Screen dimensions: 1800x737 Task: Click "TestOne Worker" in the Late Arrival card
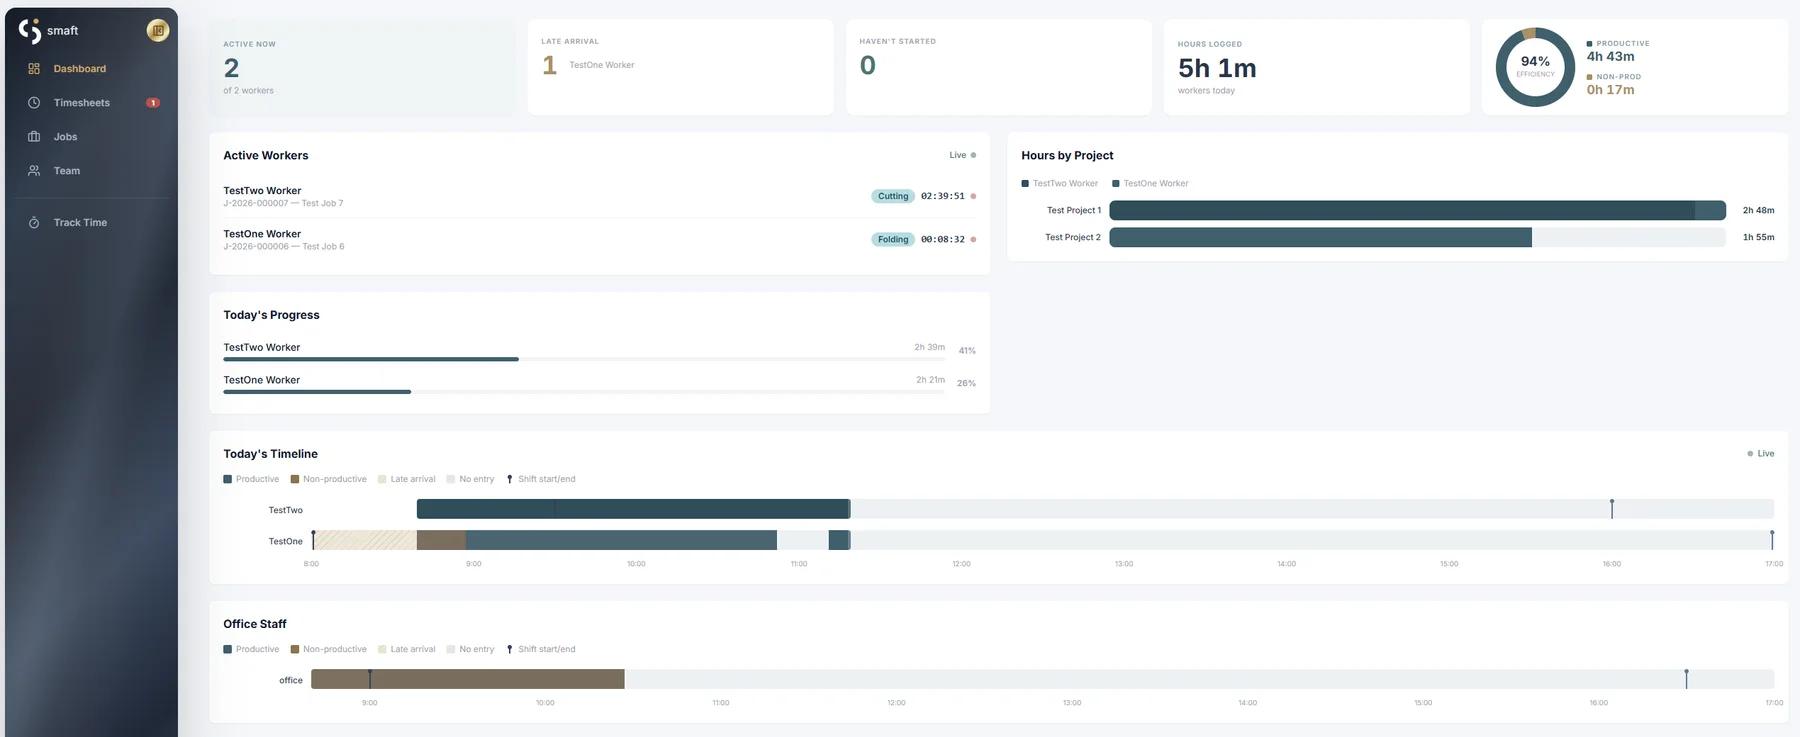602,65
